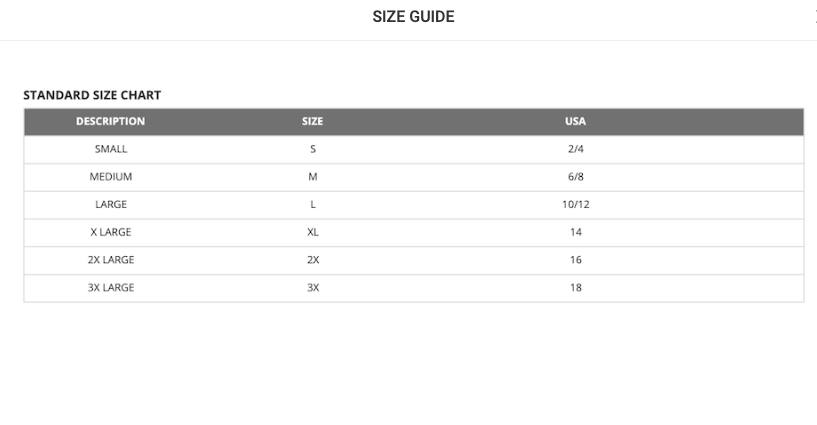
Task: Close the Size Guide popup
Action: (814, 16)
